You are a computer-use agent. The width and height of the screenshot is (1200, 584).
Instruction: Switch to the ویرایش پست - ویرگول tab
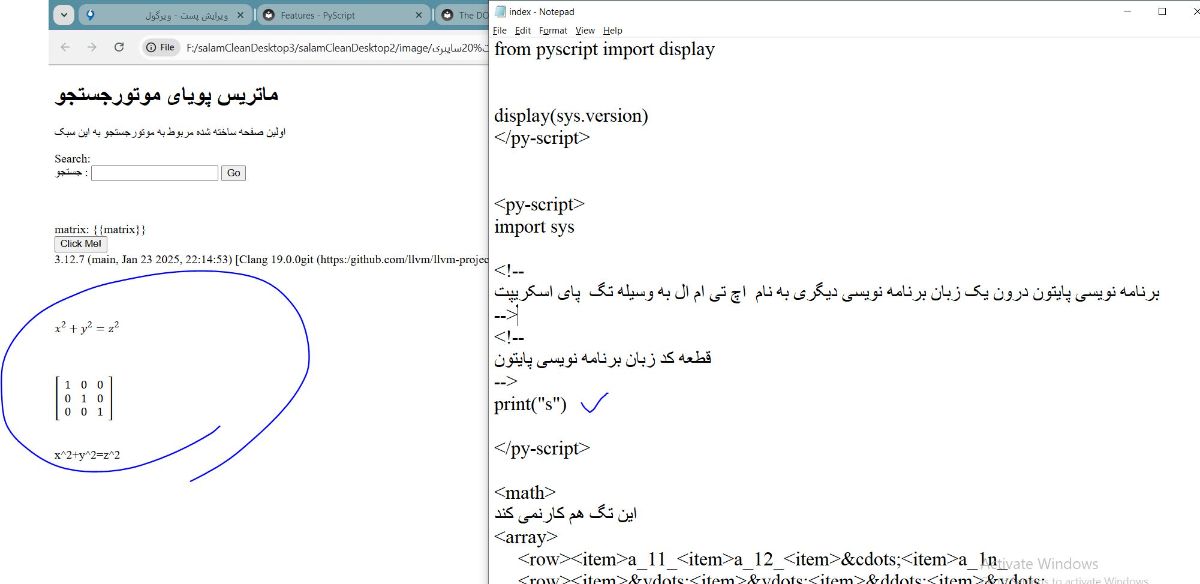(x=160, y=15)
